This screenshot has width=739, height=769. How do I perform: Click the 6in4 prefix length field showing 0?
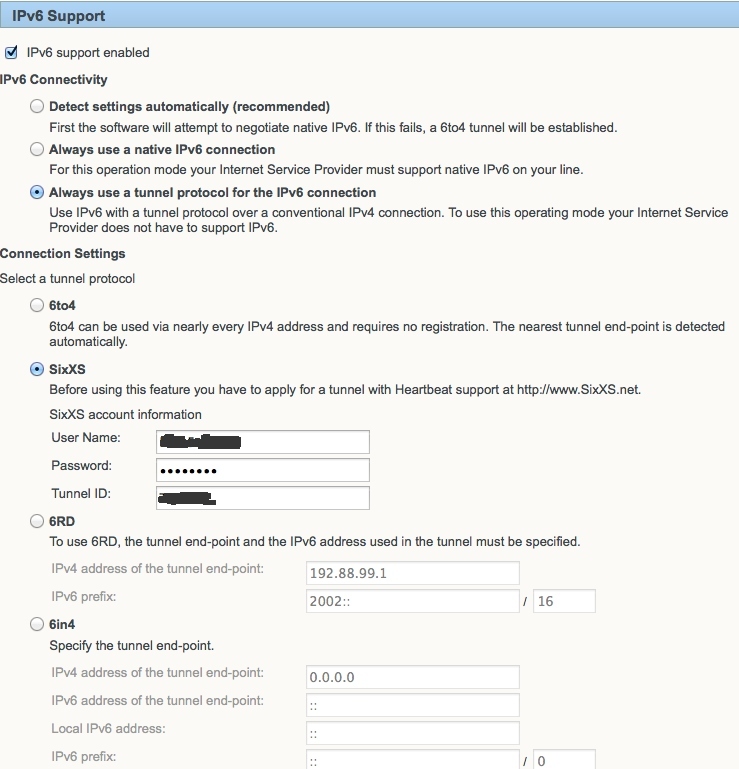tap(564, 759)
